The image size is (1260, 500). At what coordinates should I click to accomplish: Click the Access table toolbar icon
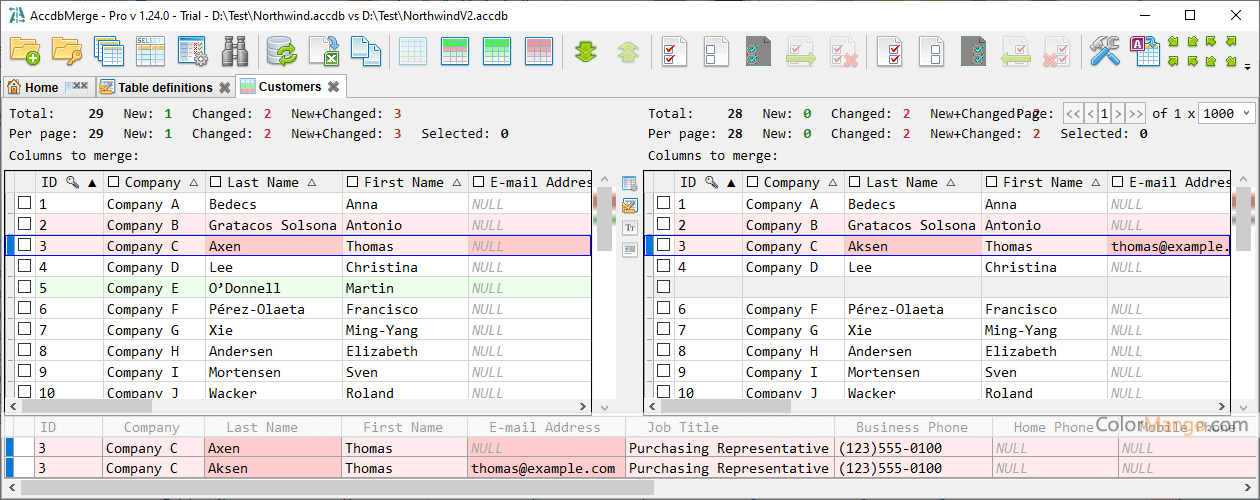tap(1146, 50)
